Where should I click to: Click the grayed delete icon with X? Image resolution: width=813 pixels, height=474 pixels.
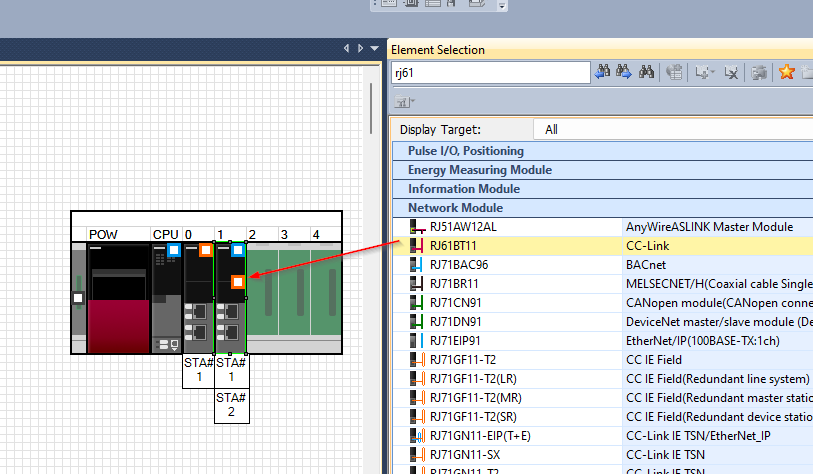[x=731, y=73]
